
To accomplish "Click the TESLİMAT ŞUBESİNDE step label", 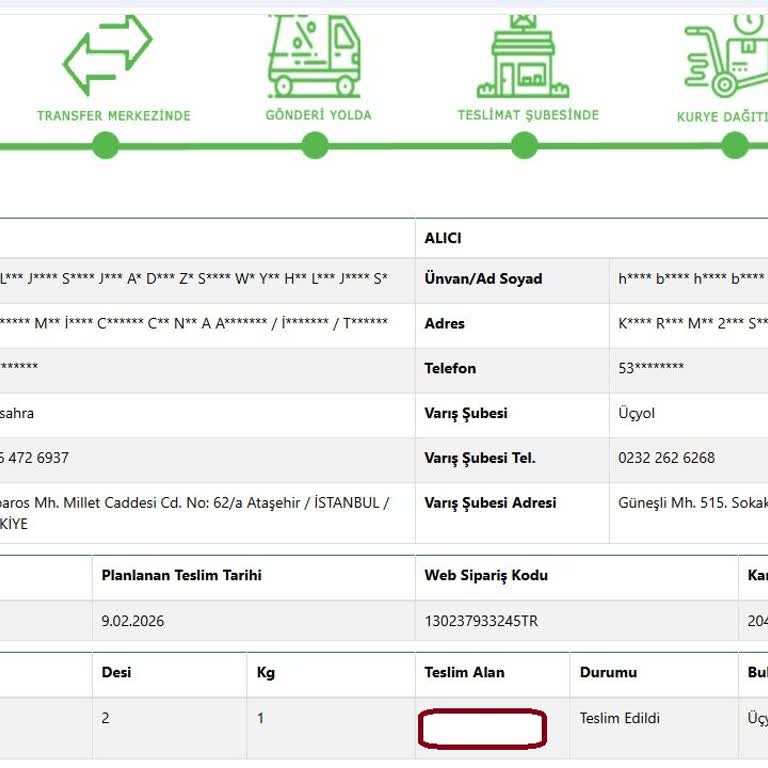I will click(x=528, y=115).
